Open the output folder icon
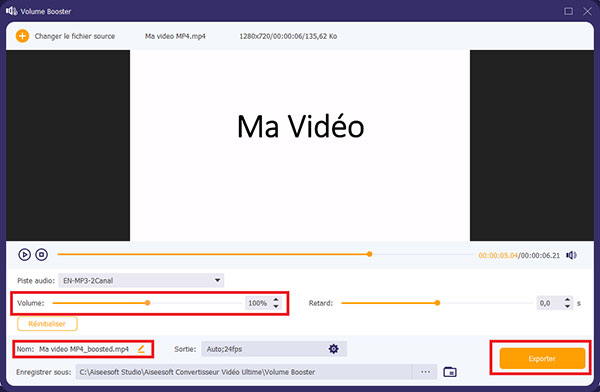This screenshot has width=600, height=392. point(450,372)
